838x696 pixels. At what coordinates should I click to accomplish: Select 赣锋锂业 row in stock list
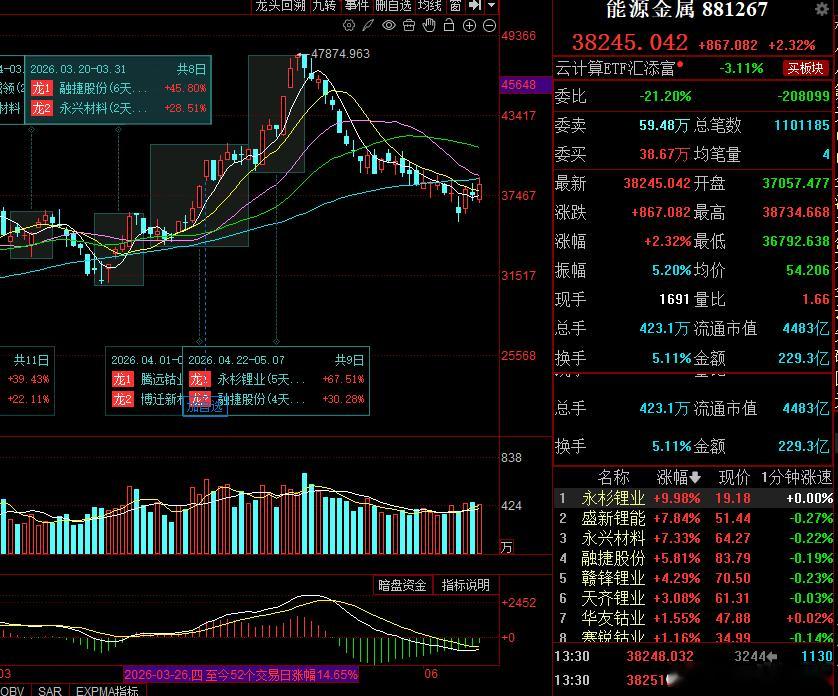click(x=694, y=578)
